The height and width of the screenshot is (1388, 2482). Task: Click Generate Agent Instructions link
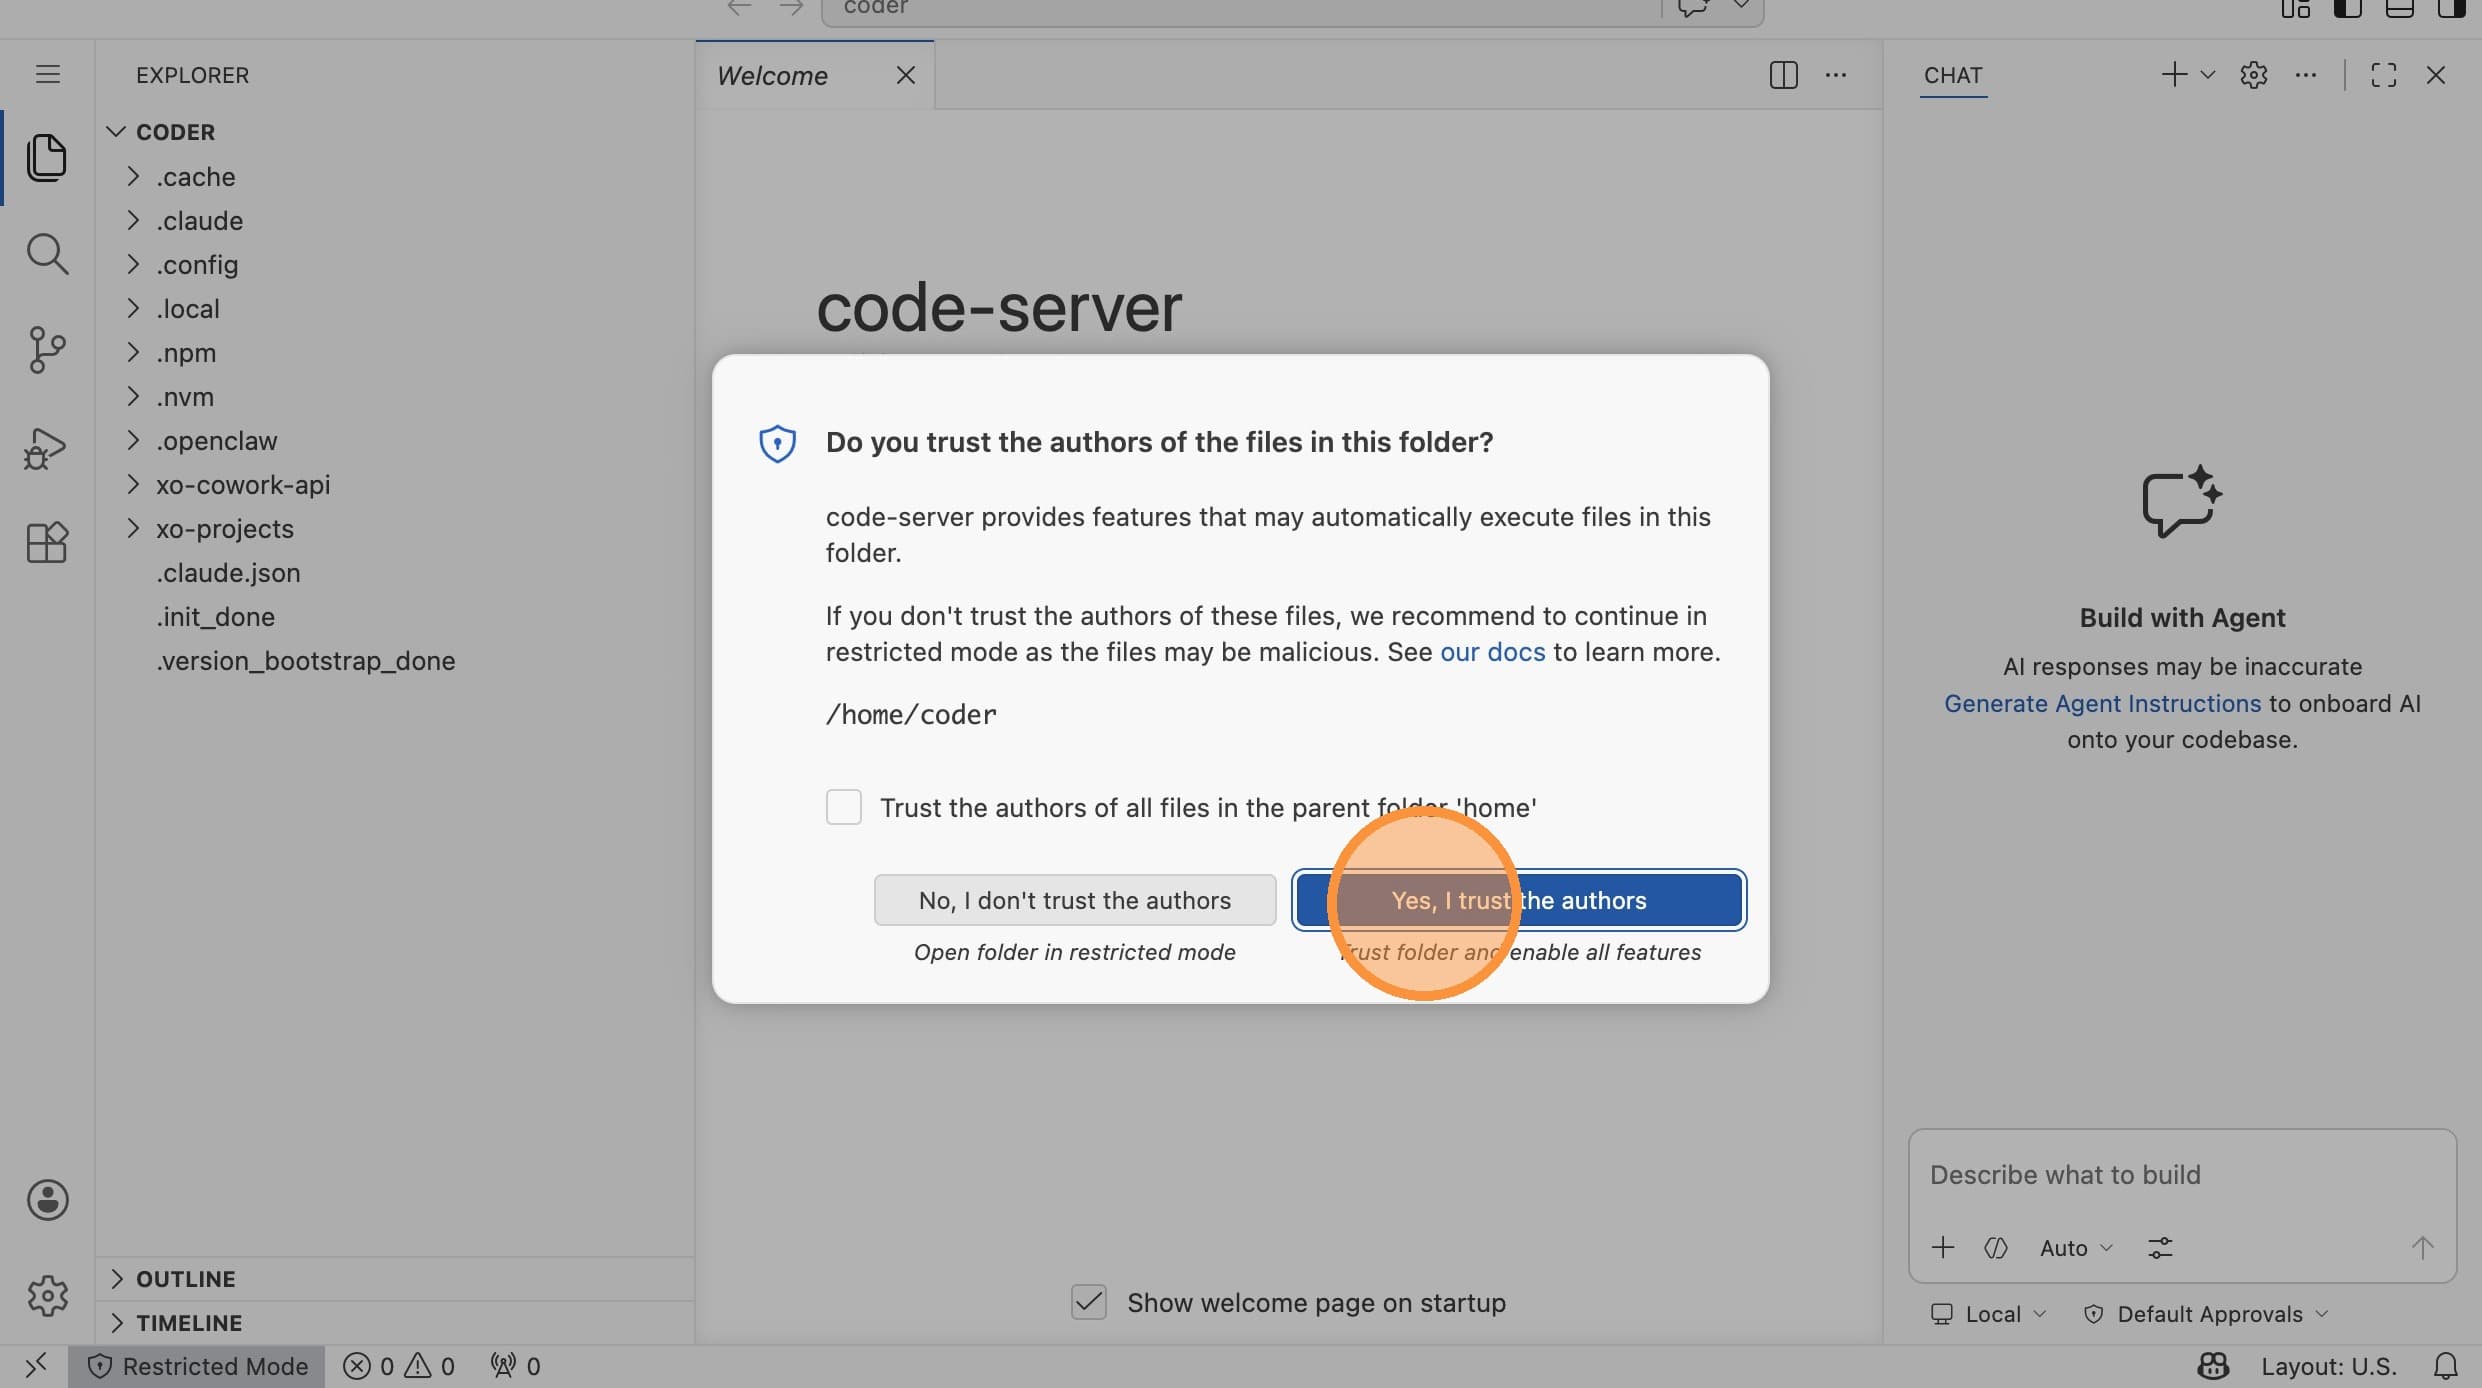point(2102,703)
